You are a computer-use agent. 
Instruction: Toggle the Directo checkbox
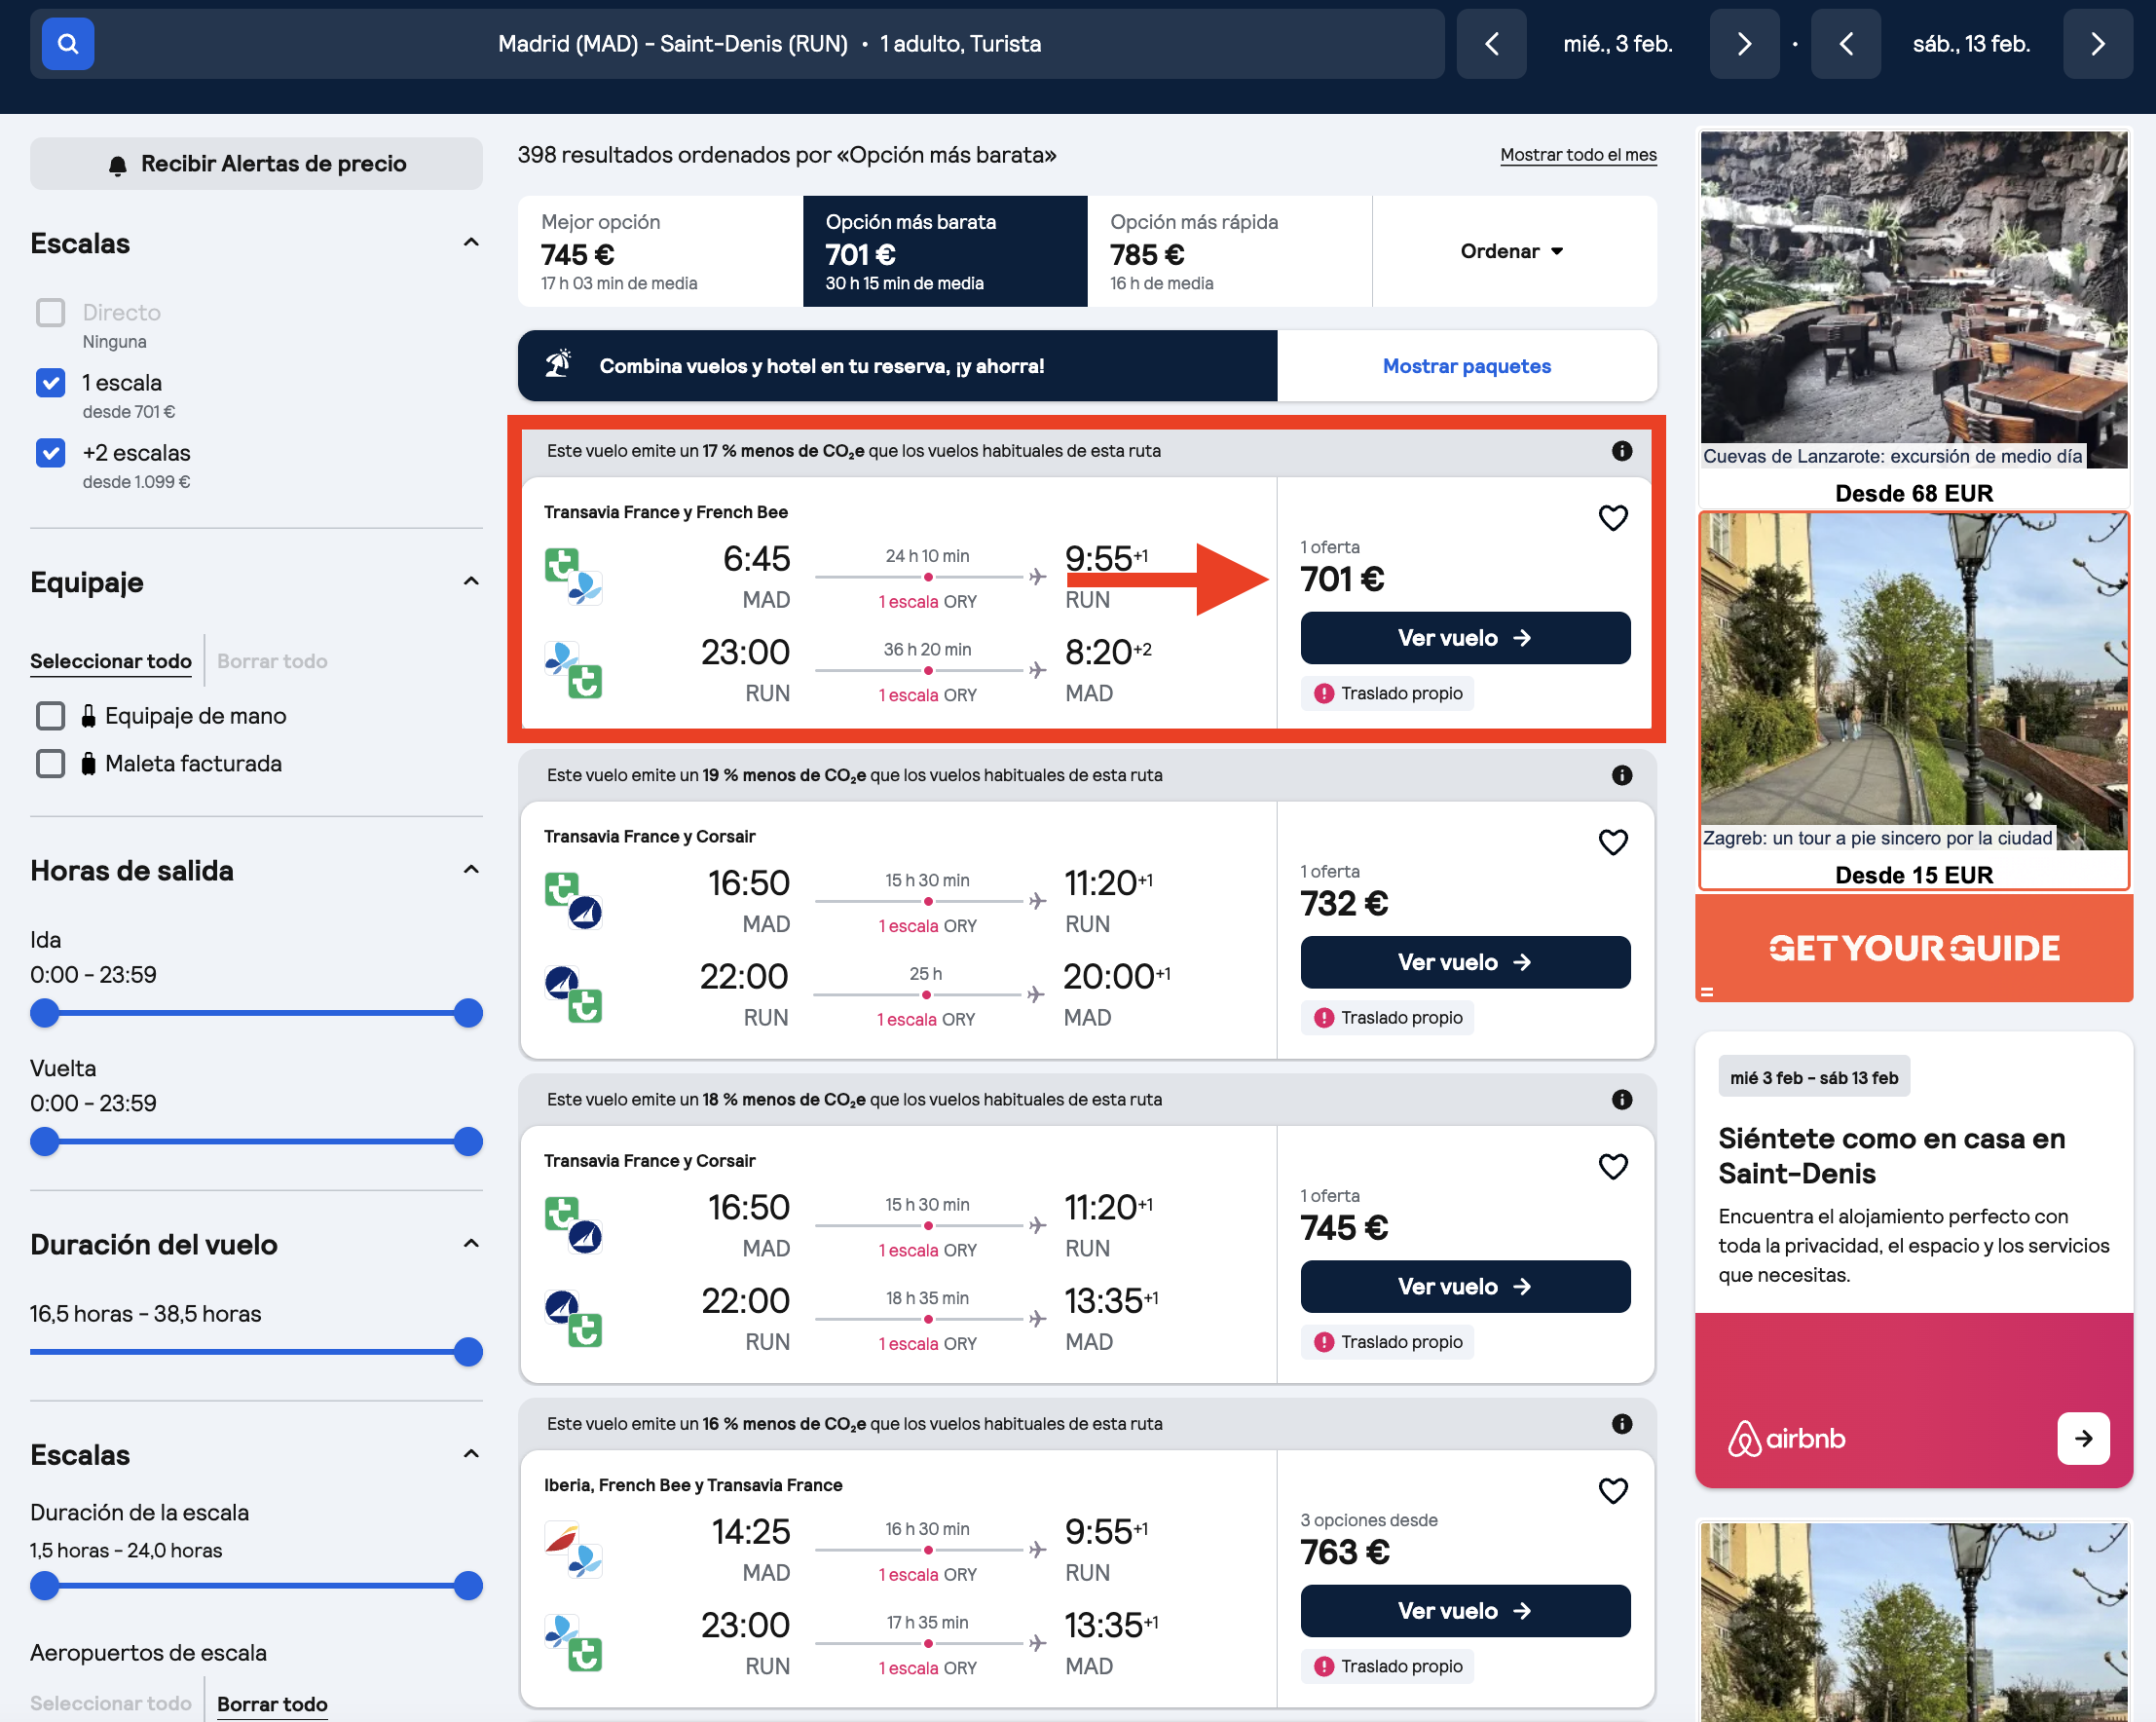50,313
